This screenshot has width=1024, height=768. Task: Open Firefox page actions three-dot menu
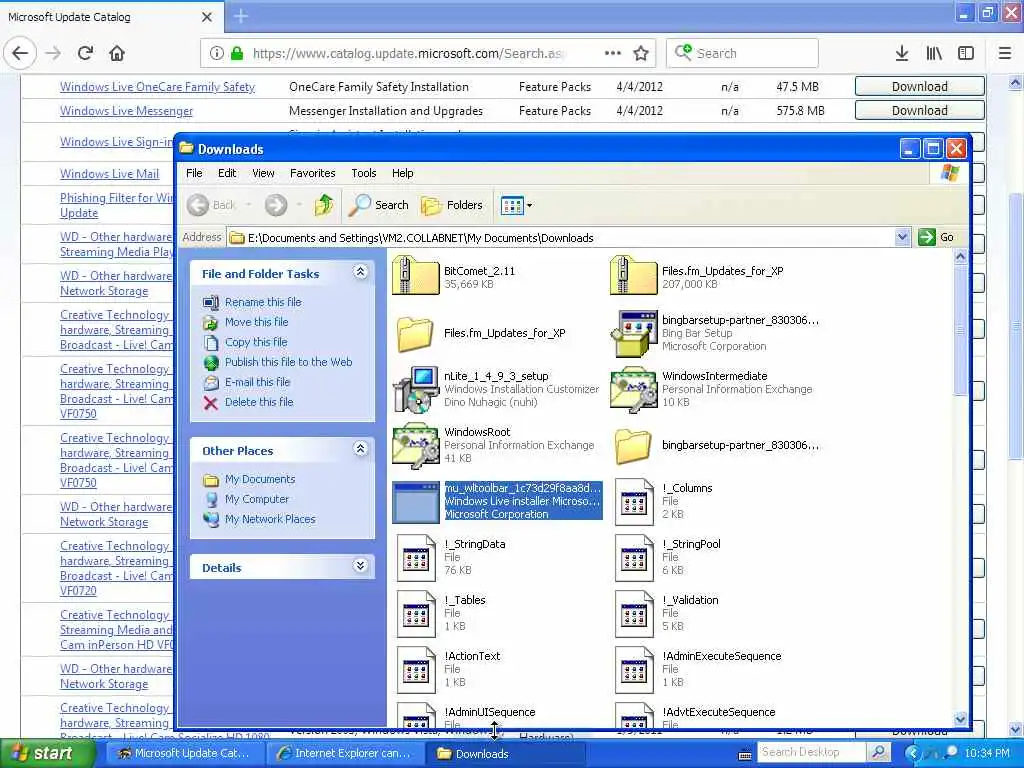pos(613,53)
